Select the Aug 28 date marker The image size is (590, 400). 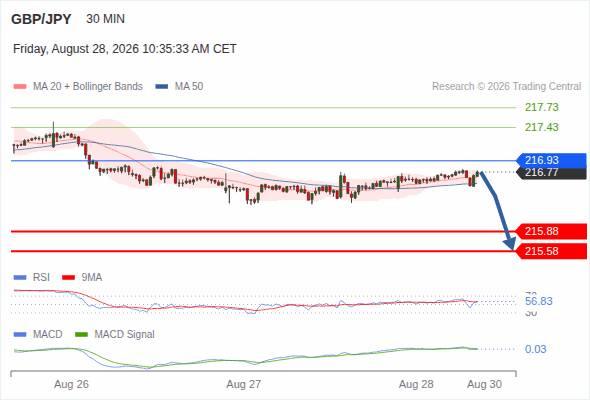click(x=416, y=384)
